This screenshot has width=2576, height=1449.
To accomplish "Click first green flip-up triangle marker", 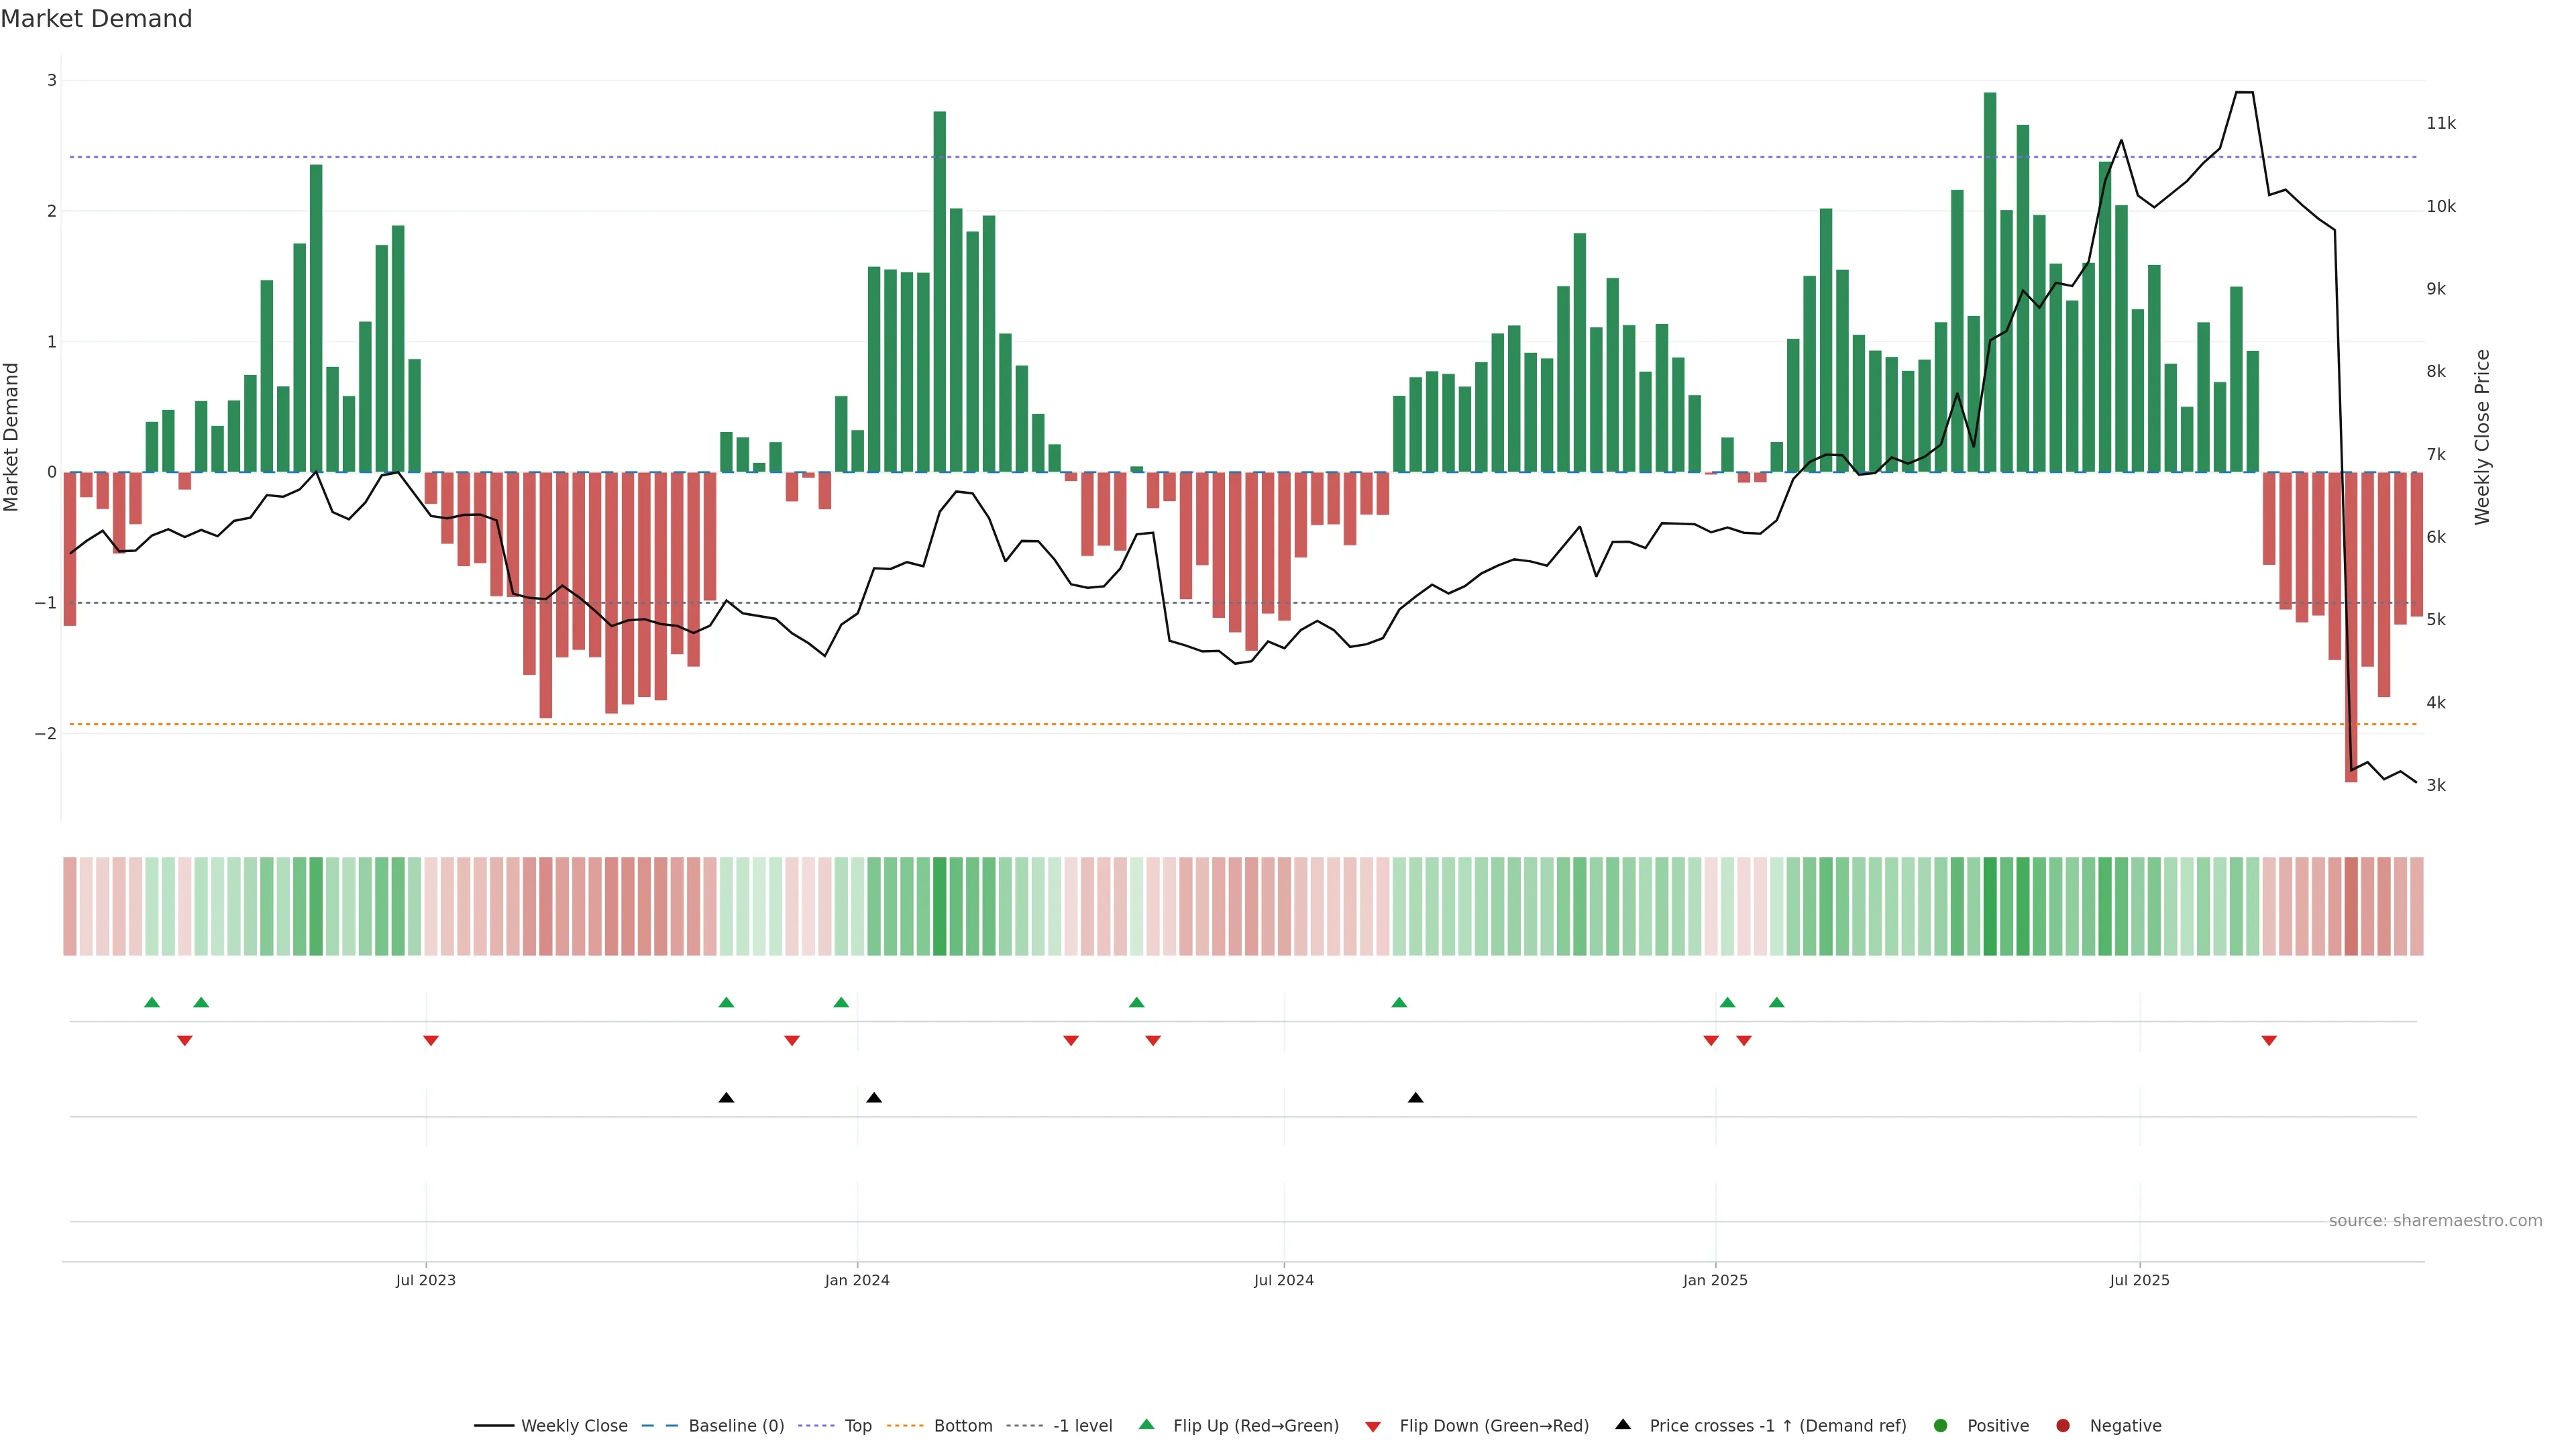I will click(x=152, y=1002).
